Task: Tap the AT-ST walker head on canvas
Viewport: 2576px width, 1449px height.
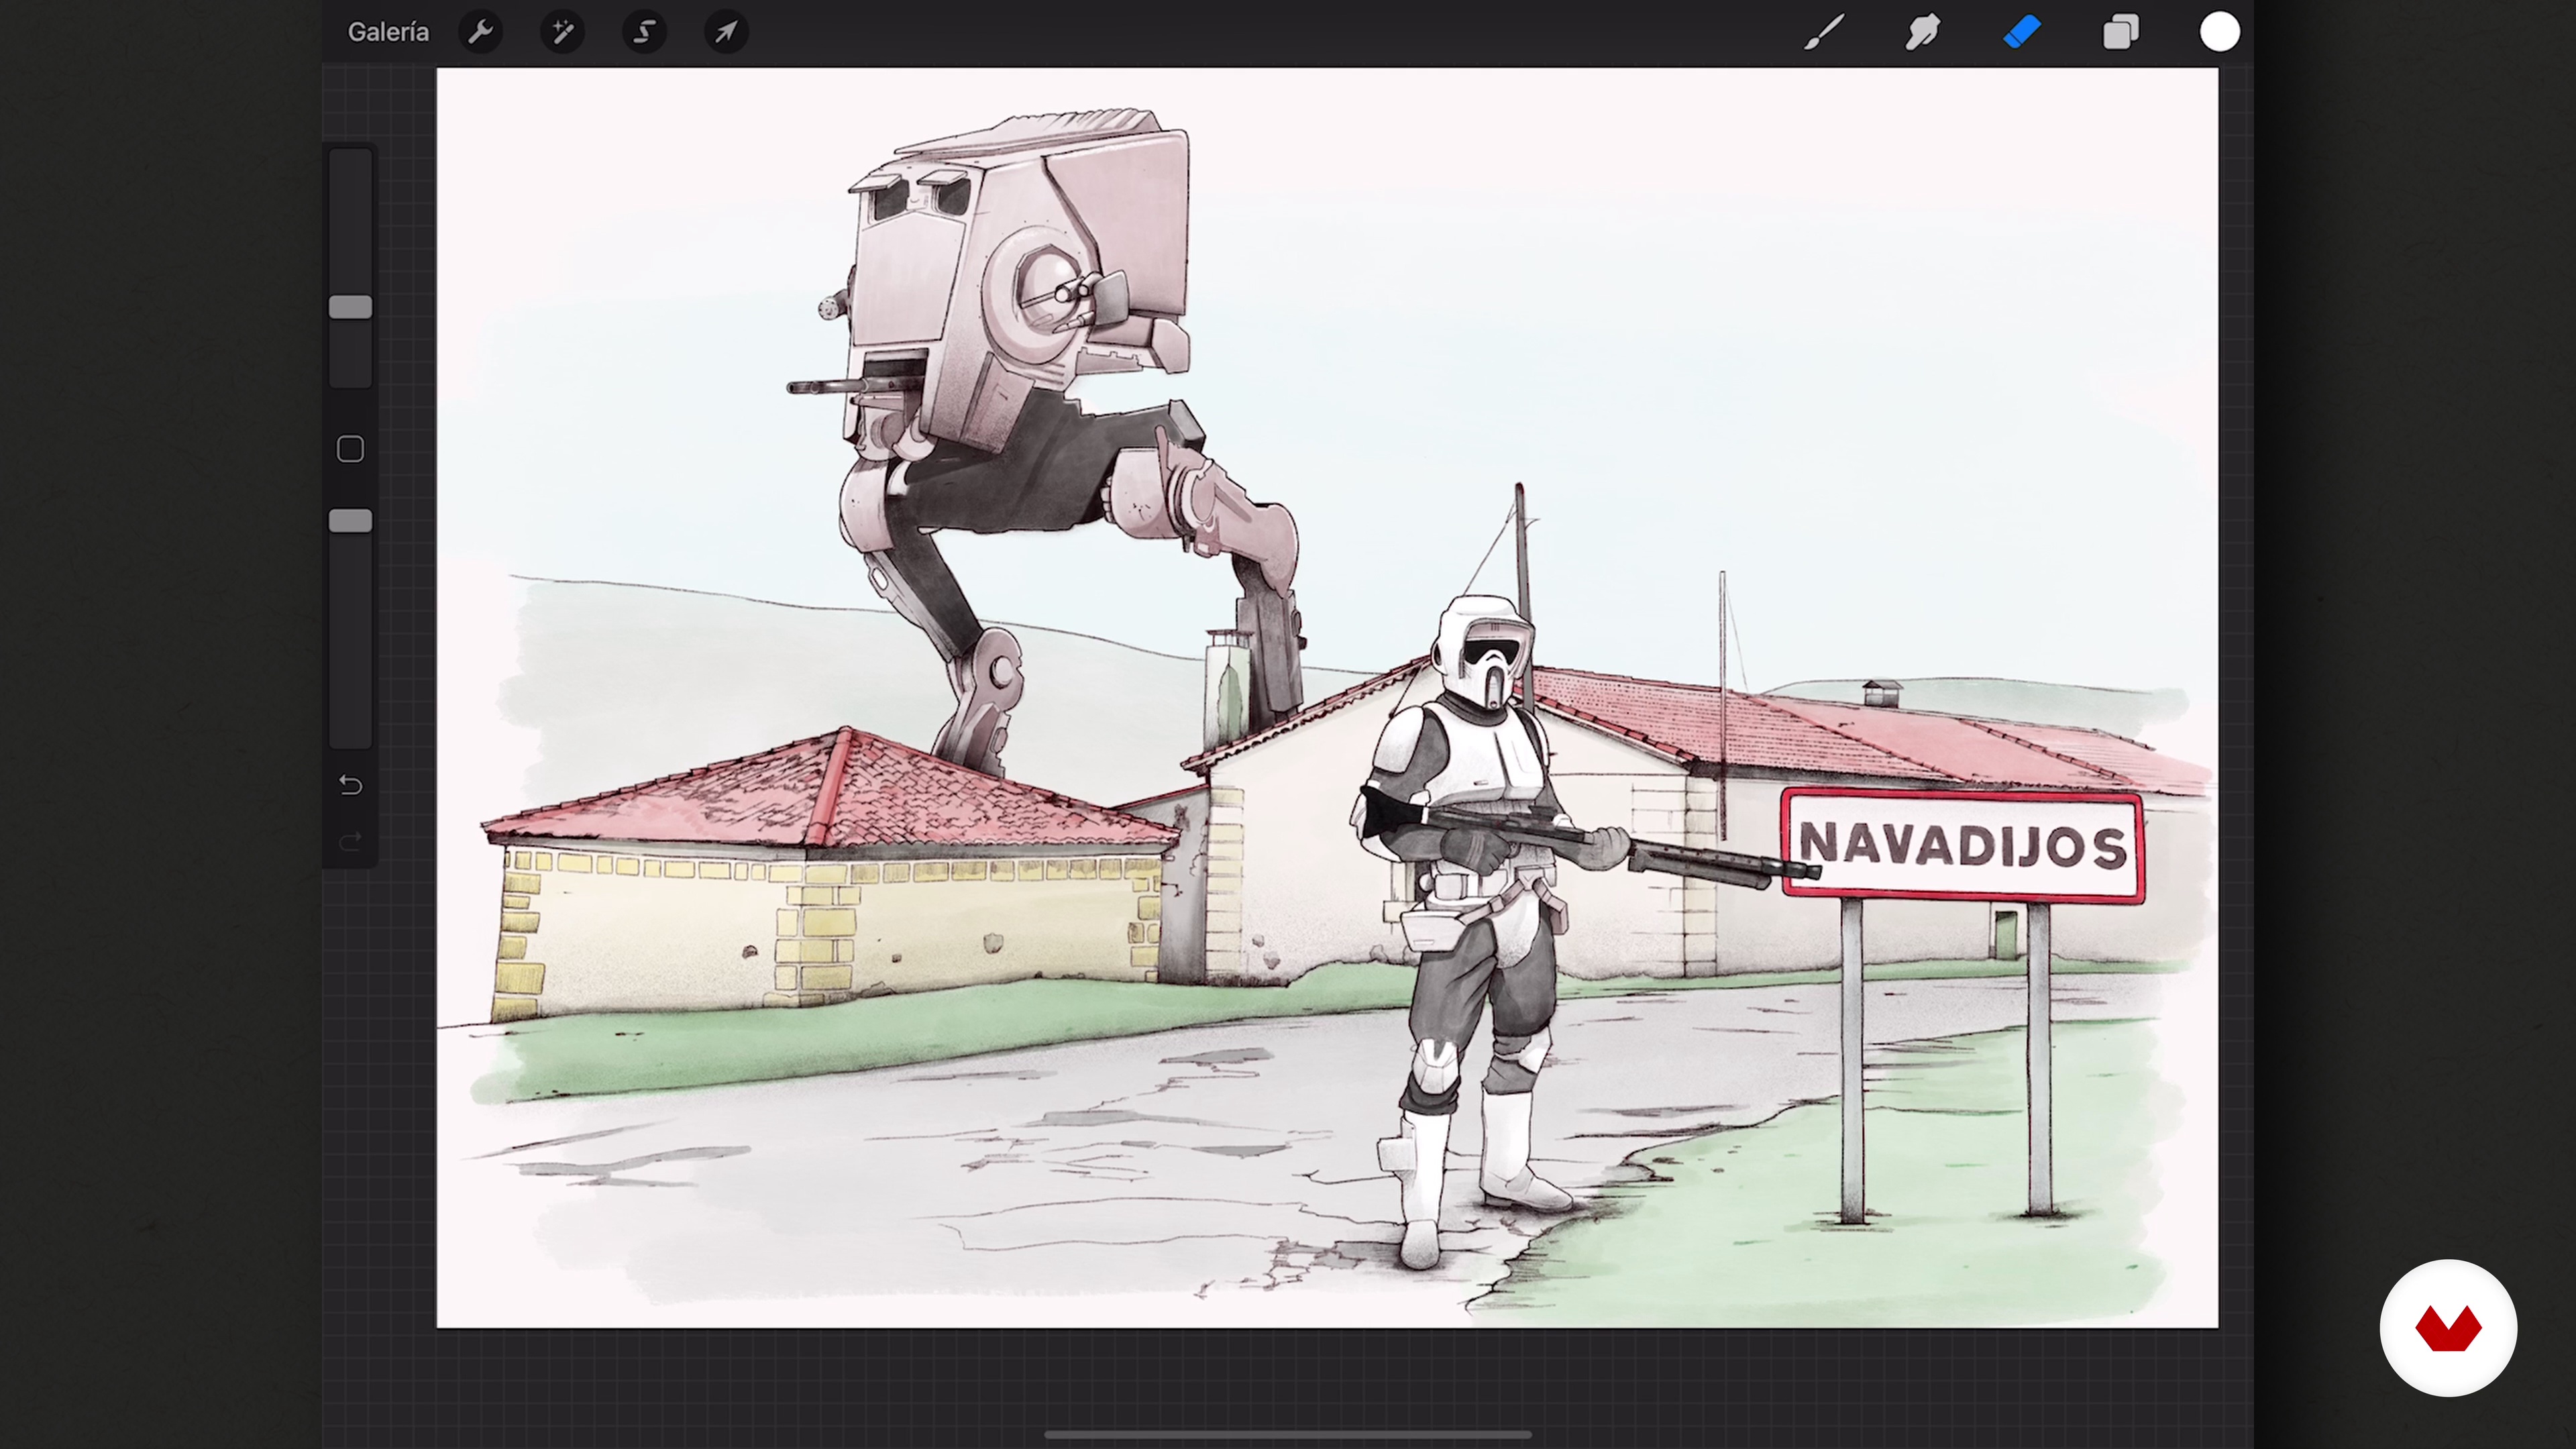Action: pos(1018,280)
